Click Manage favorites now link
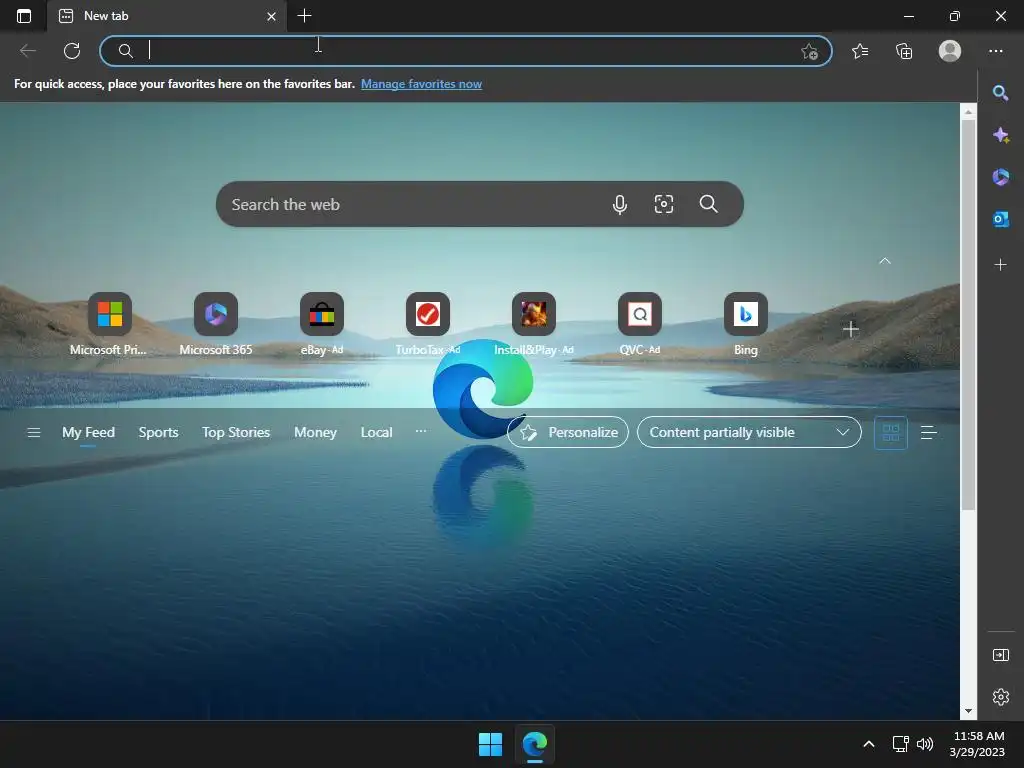The height and width of the screenshot is (768, 1024). (421, 84)
